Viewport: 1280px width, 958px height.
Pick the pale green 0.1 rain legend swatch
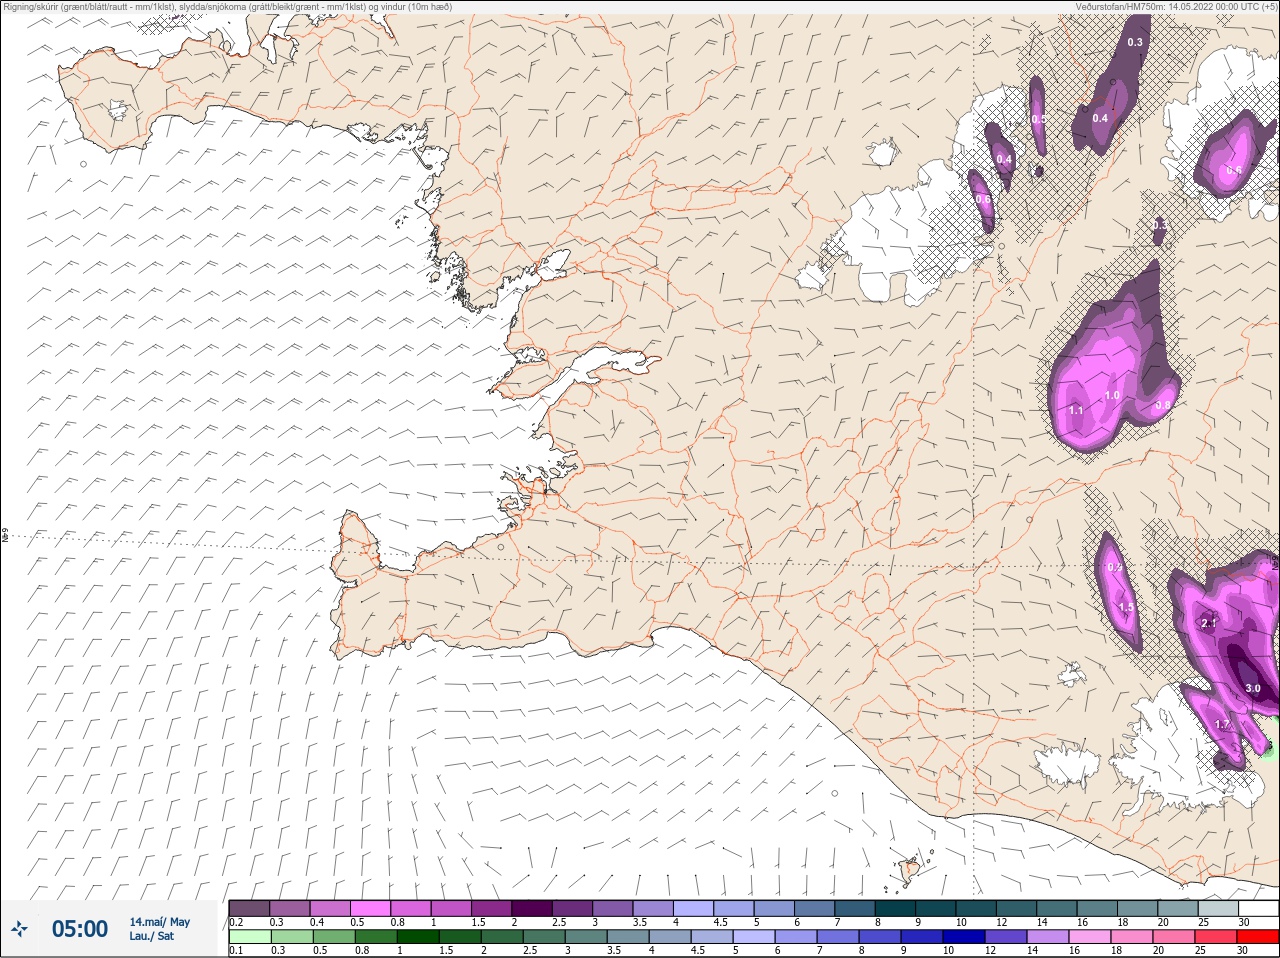pyautogui.click(x=249, y=937)
